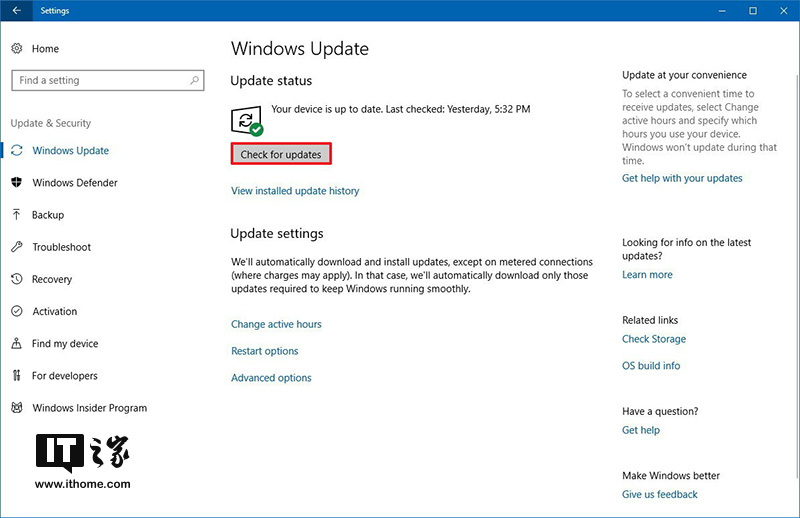
Task: Click the Related links heading
Action: tap(649, 320)
